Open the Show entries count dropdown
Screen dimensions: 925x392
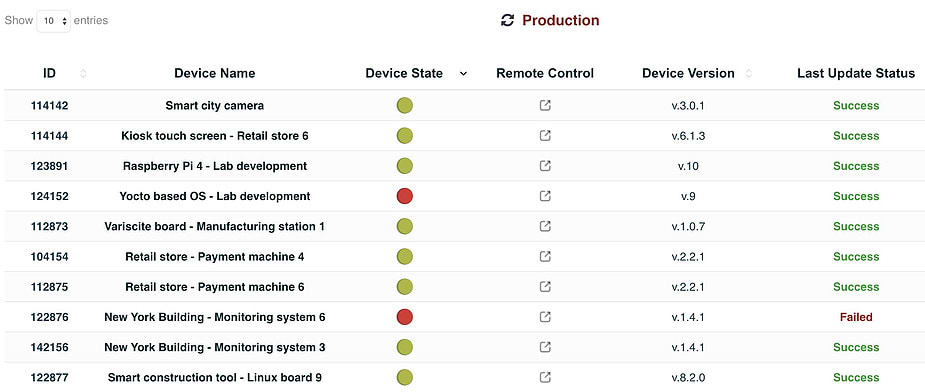click(x=54, y=21)
